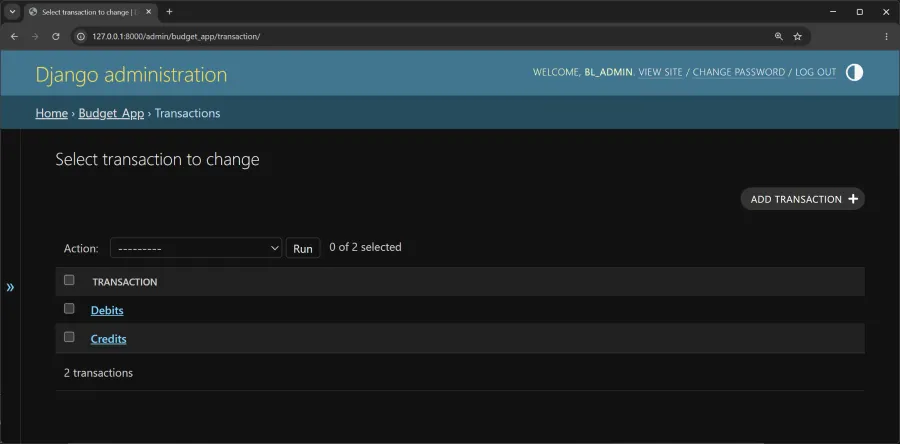The height and width of the screenshot is (444, 900).
Task: Click ADD TRANSACTION button
Action: point(802,199)
